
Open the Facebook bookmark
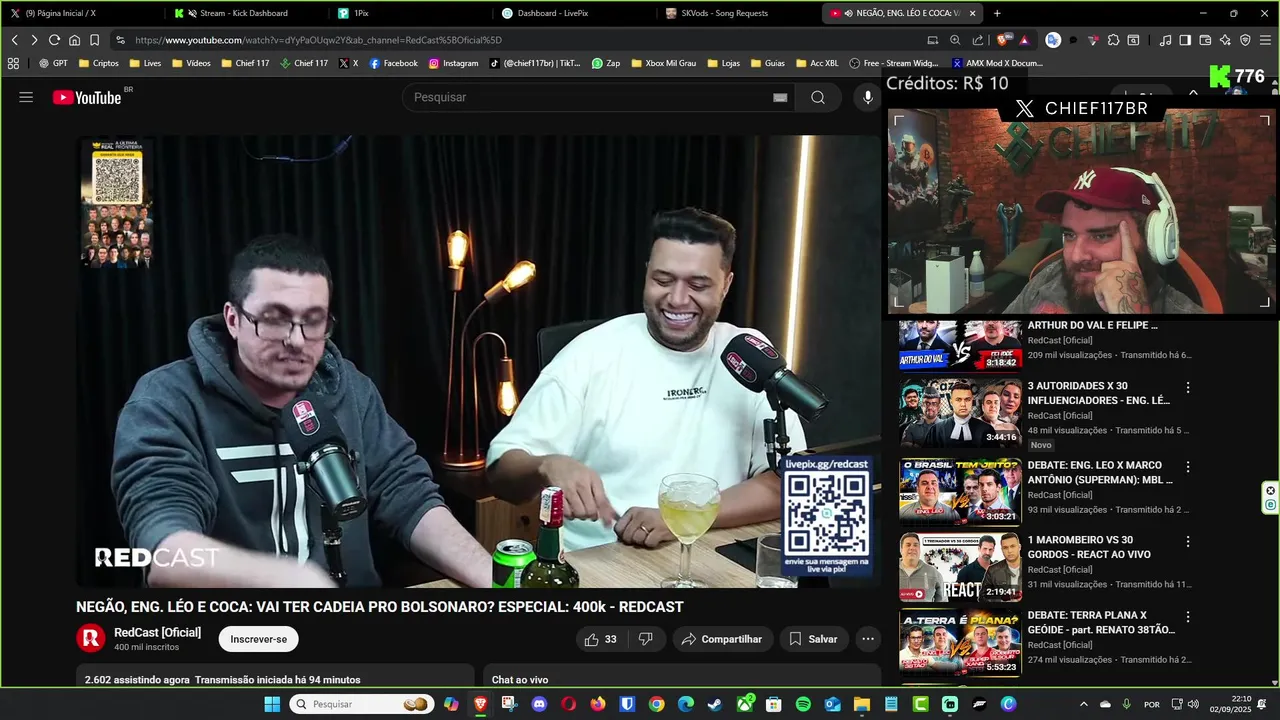click(x=393, y=63)
